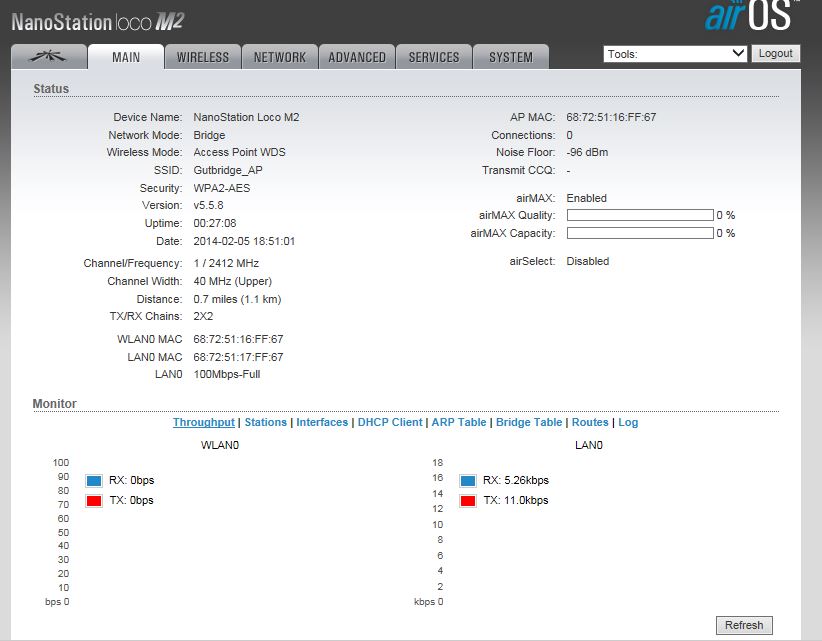Image resolution: width=822 pixels, height=641 pixels.
Task: Click the LAN0 TX red swatch
Action: click(x=468, y=501)
